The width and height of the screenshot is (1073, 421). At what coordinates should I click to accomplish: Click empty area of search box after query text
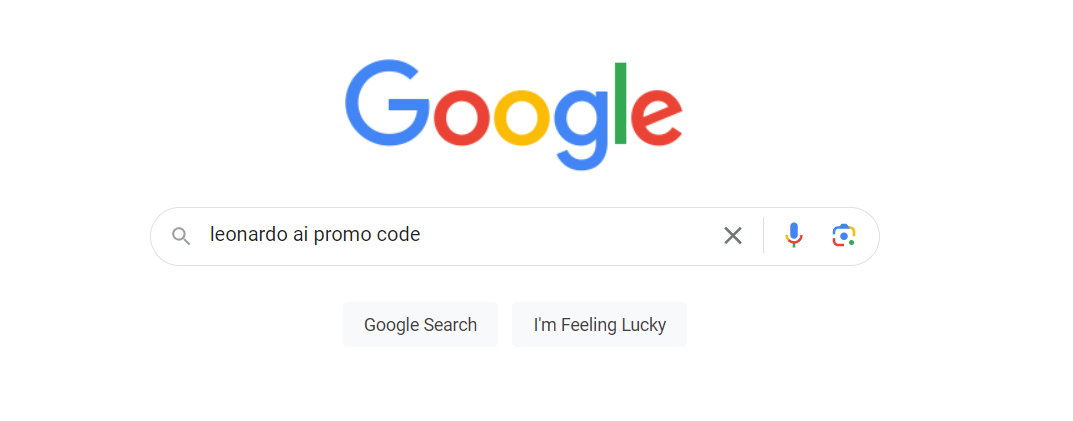coord(568,236)
